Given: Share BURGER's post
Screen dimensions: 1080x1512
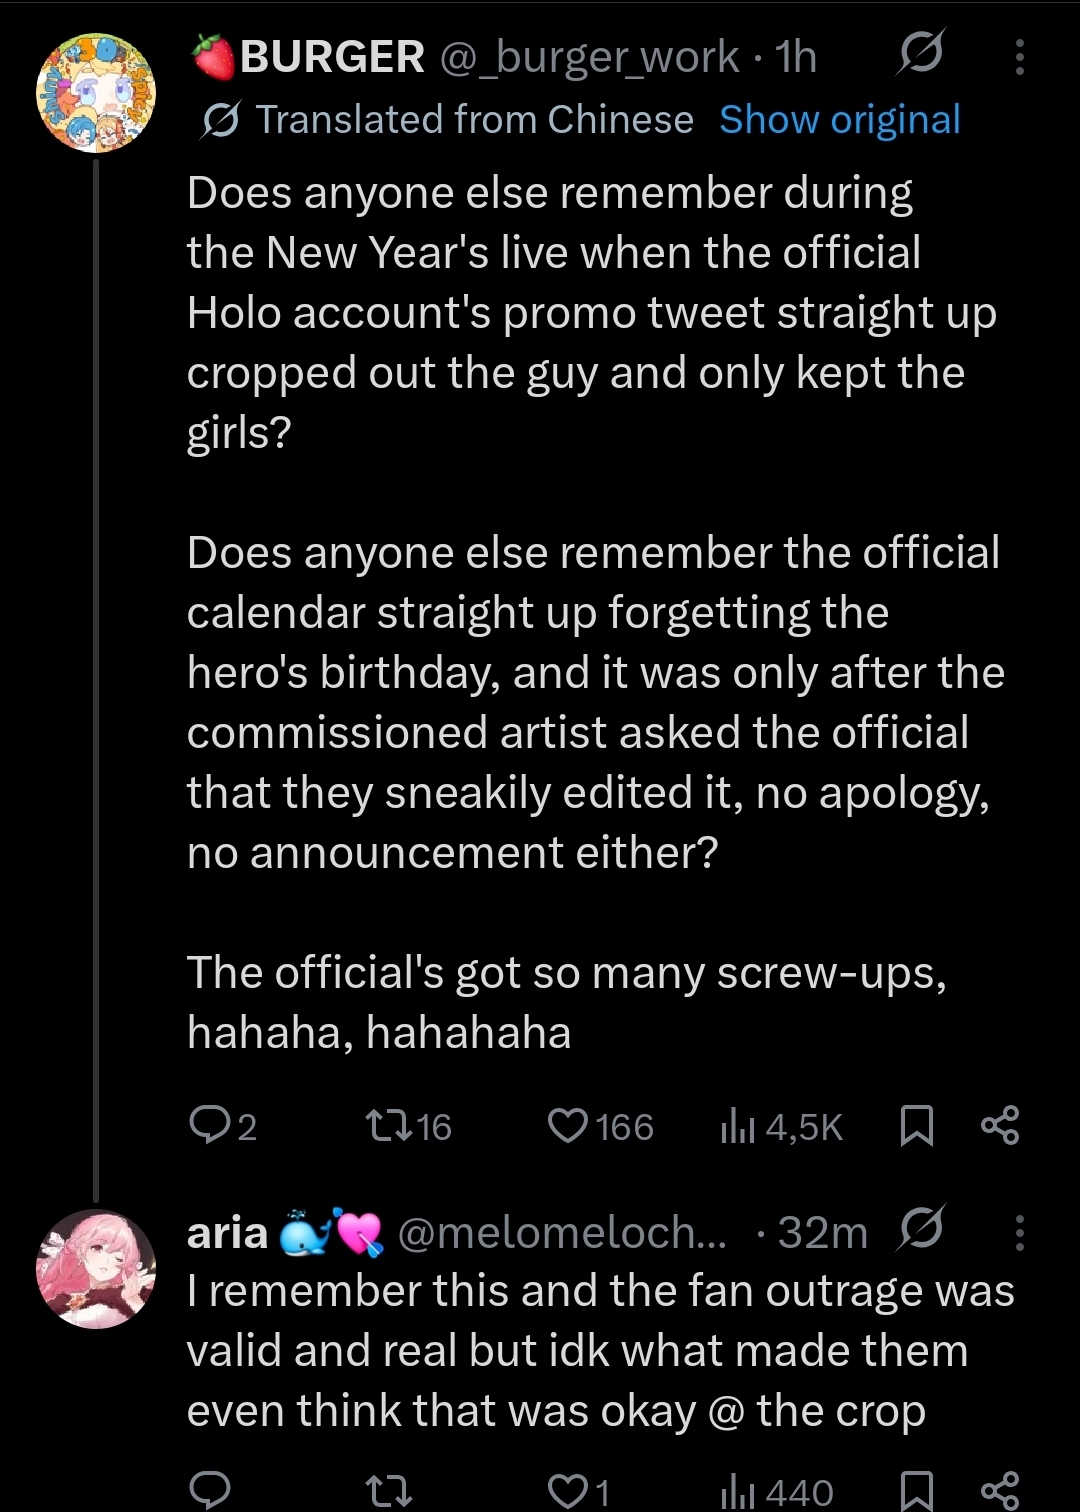Looking at the screenshot, I should [x=1000, y=1126].
